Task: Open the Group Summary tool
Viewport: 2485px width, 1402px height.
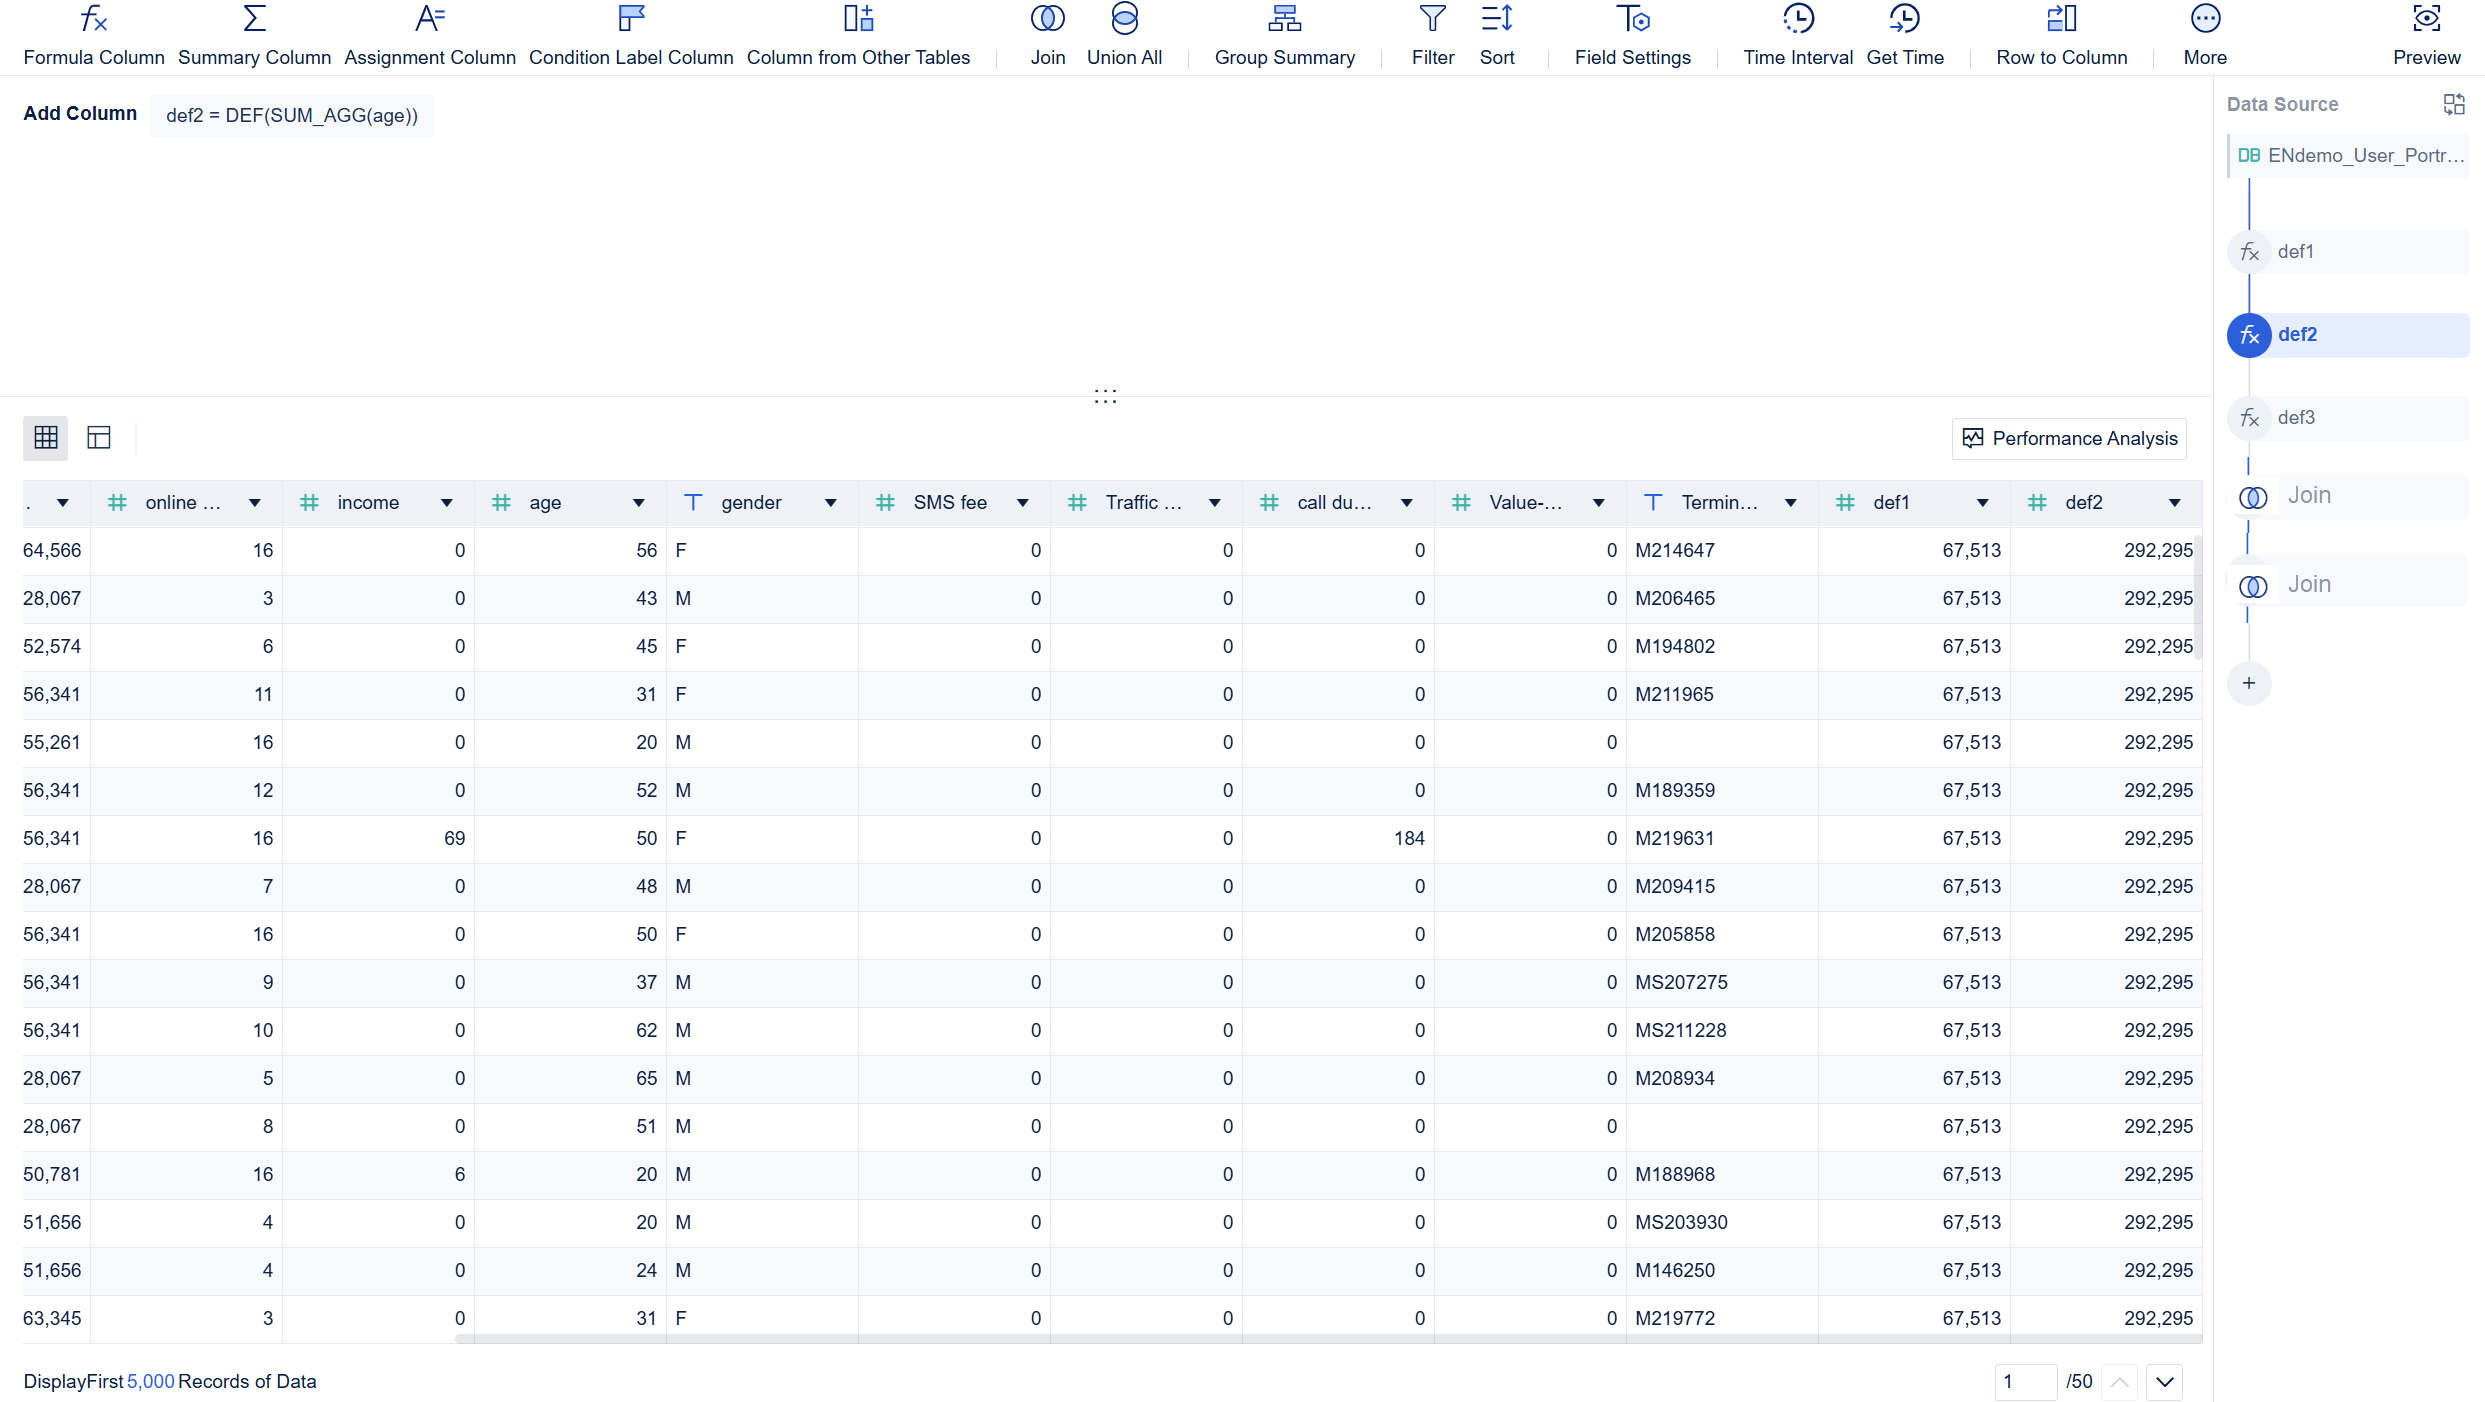Action: pos(1284,36)
